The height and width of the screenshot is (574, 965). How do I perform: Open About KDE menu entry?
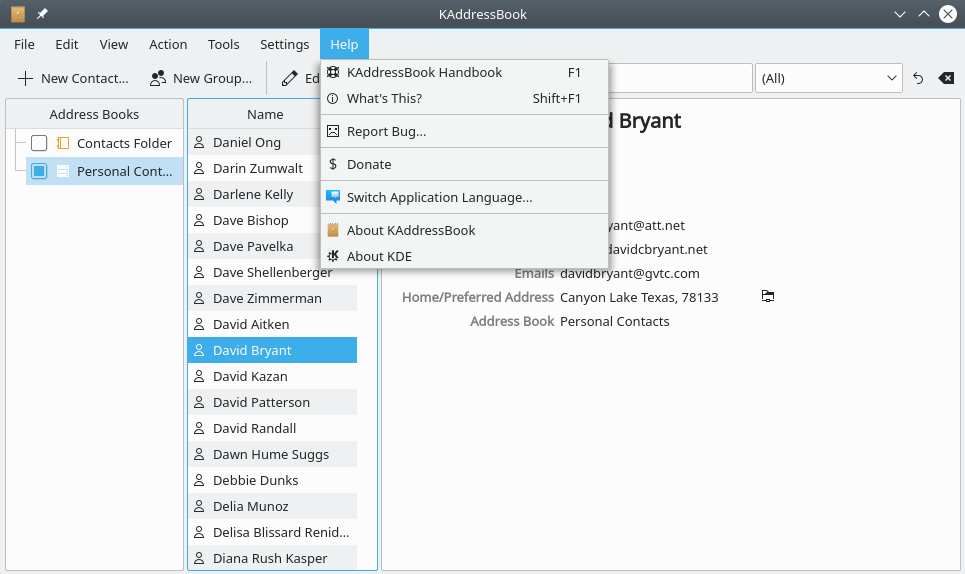click(x=465, y=256)
